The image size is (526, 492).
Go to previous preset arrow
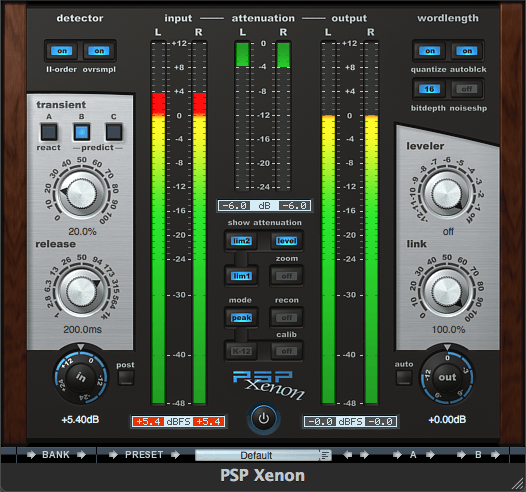(348, 455)
